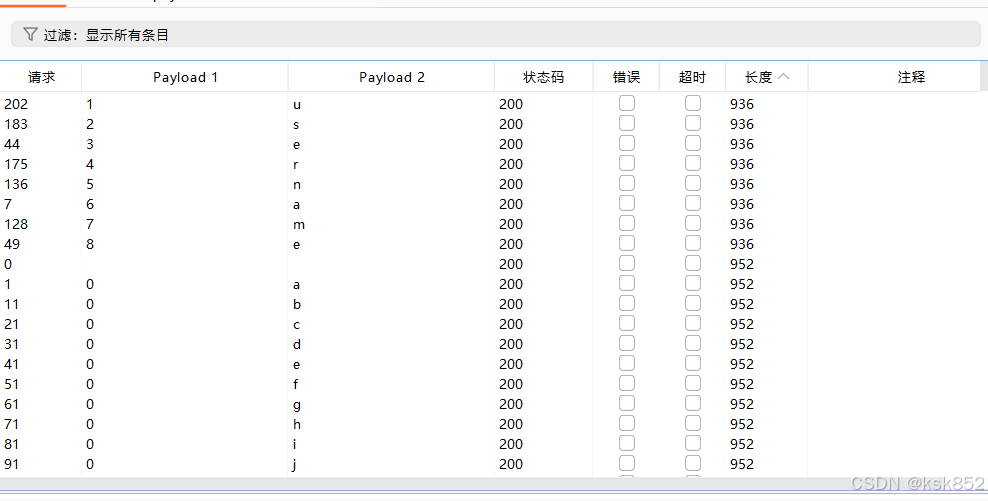Sort by the 请求 column header
This screenshot has width=988, height=501.
[41, 77]
